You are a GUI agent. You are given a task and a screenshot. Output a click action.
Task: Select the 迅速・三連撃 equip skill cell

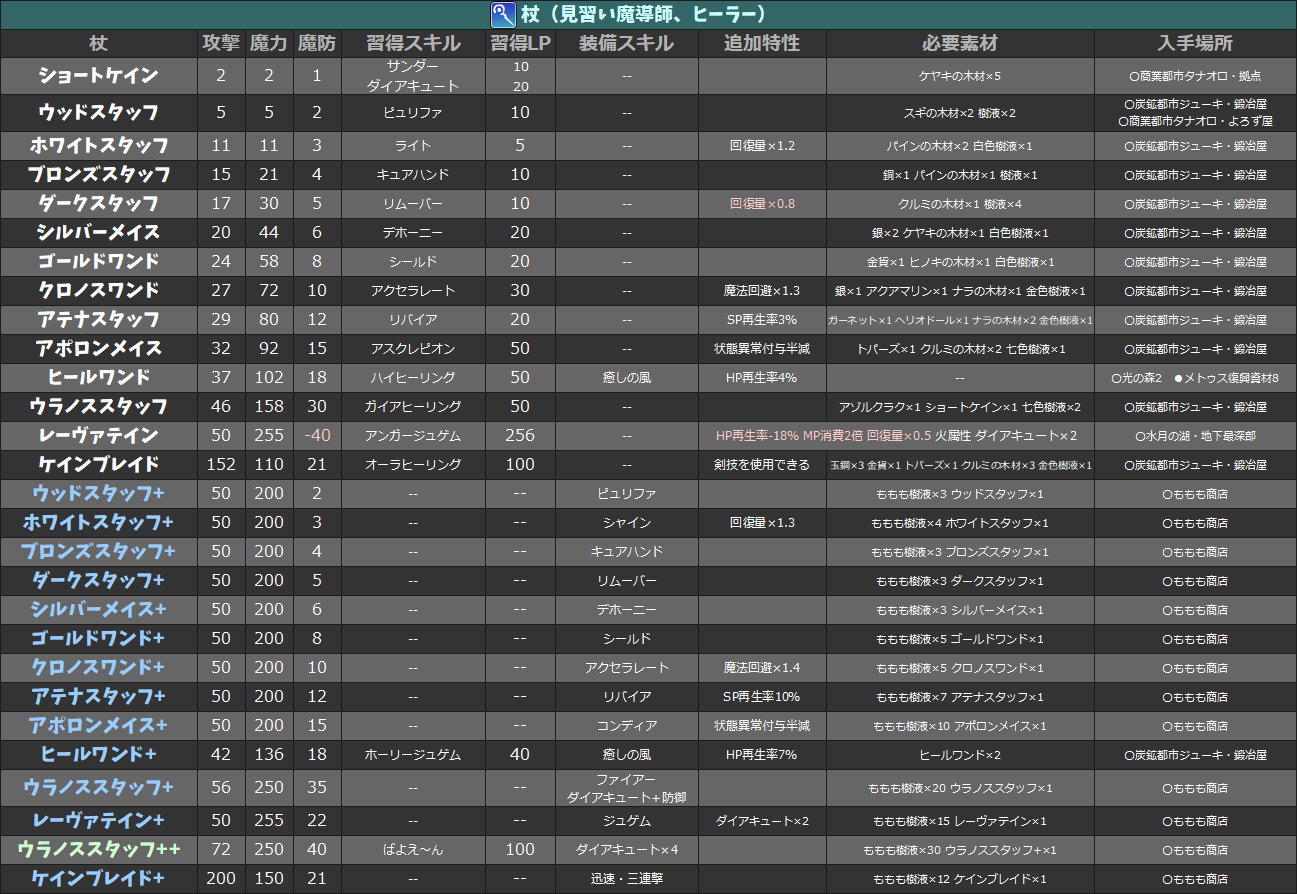tap(626, 879)
